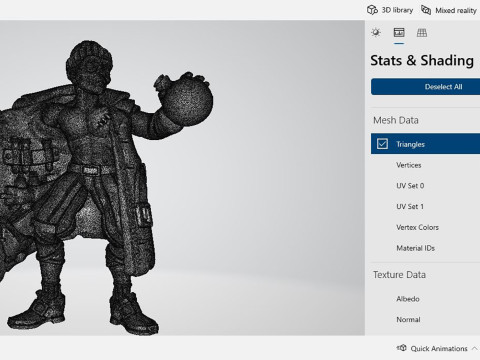The width and height of the screenshot is (480, 360).
Task: Uncheck the Triangles checkbox
Action: click(382, 144)
